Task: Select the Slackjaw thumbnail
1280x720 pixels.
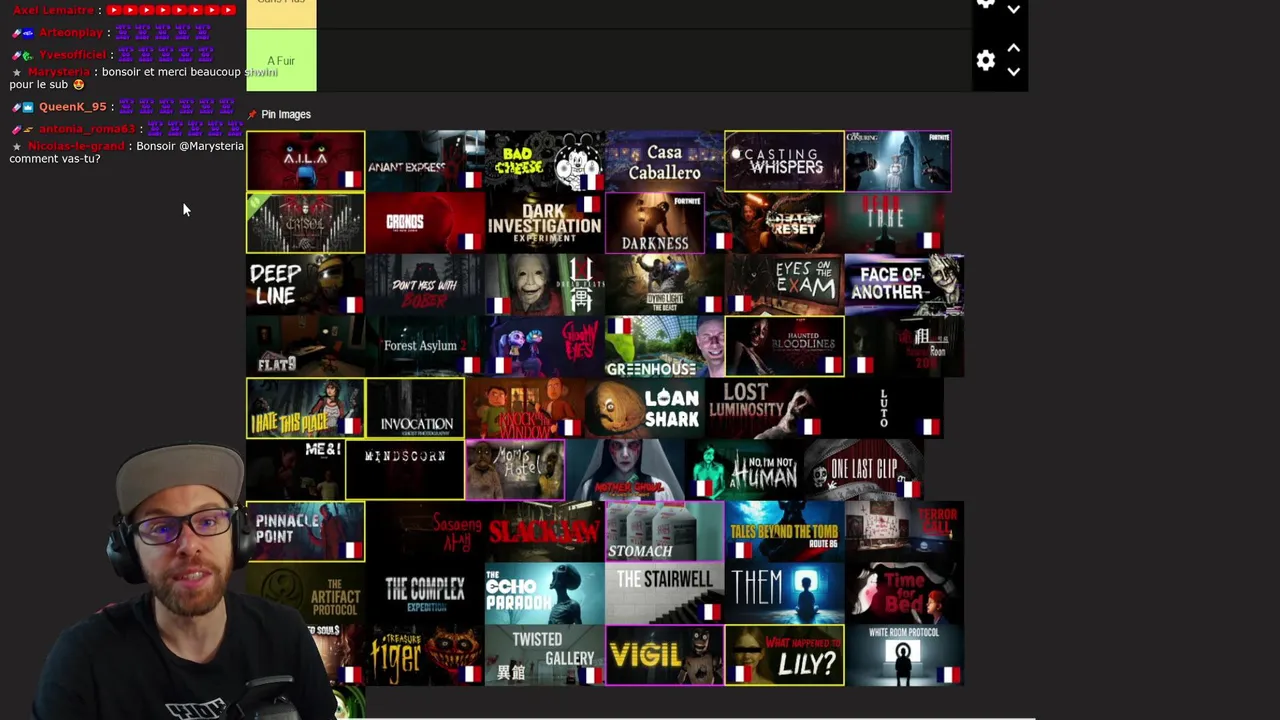Action: [x=545, y=532]
